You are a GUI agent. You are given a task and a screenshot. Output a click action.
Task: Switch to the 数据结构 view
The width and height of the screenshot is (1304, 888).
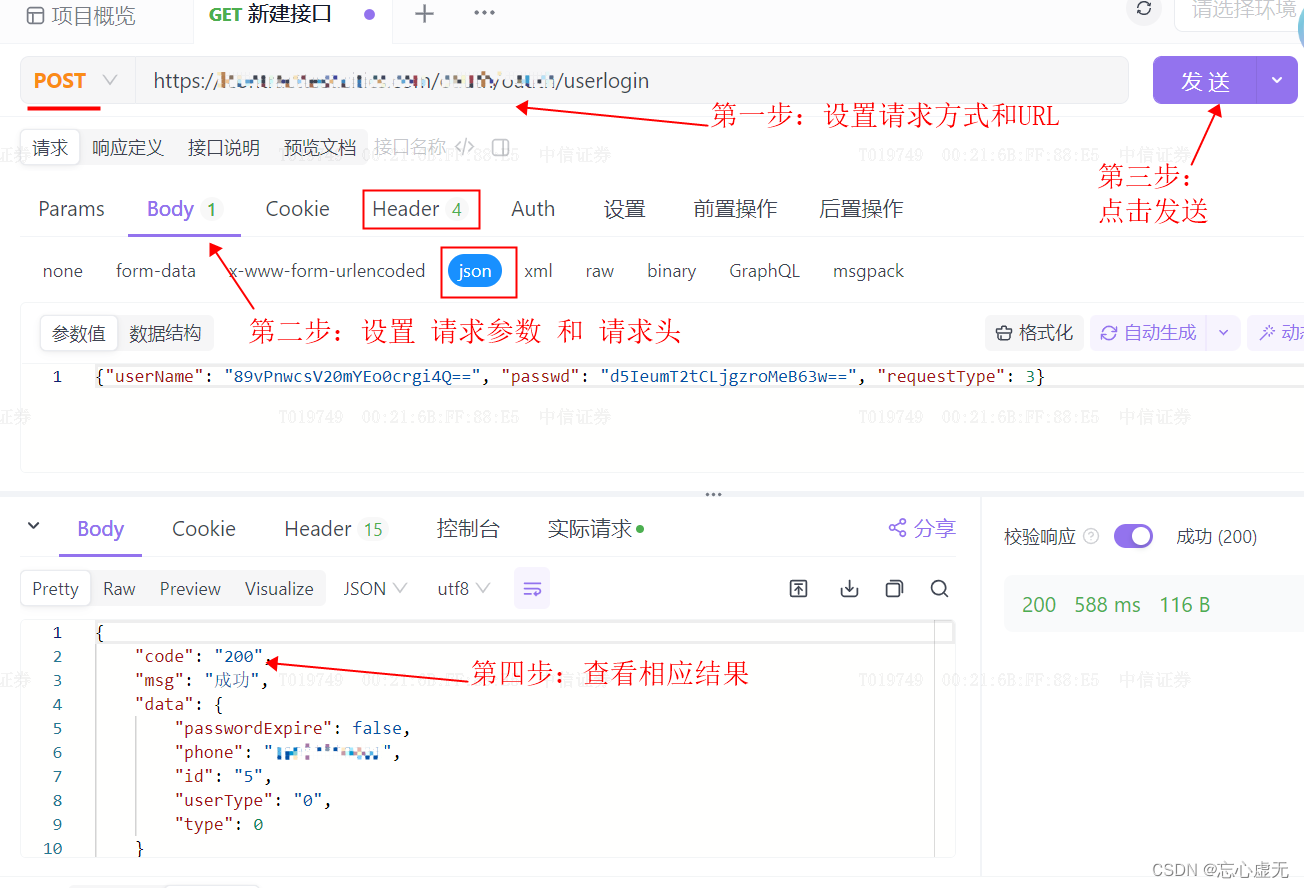pos(165,334)
